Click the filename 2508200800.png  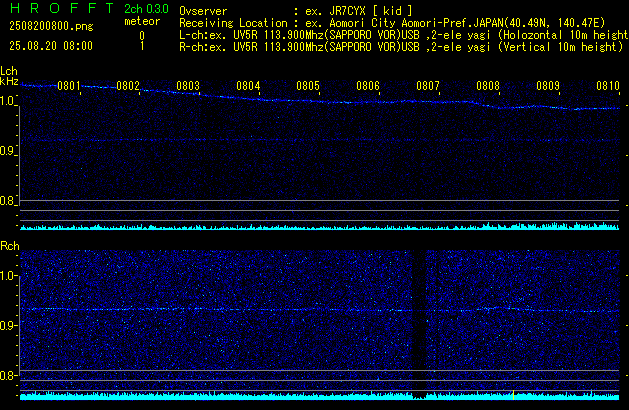pyautogui.click(x=51, y=26)
